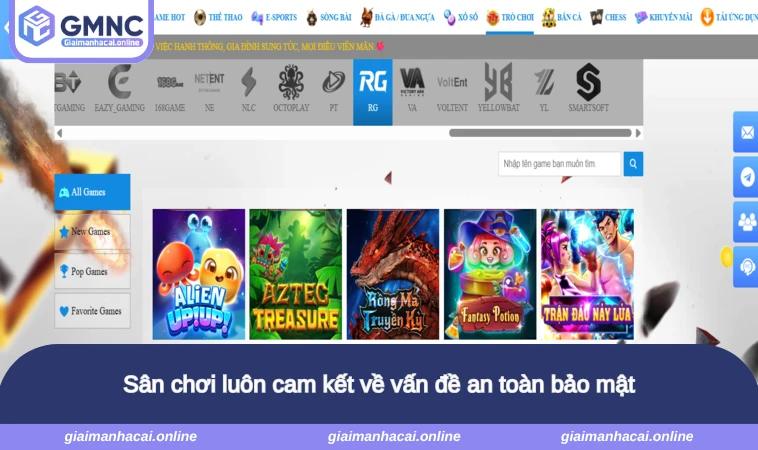Open the Rồng Mã Truyền Kỳ game
Image resolution: width=758 pixels, height=450 pixels.
(x=393, y=274)
